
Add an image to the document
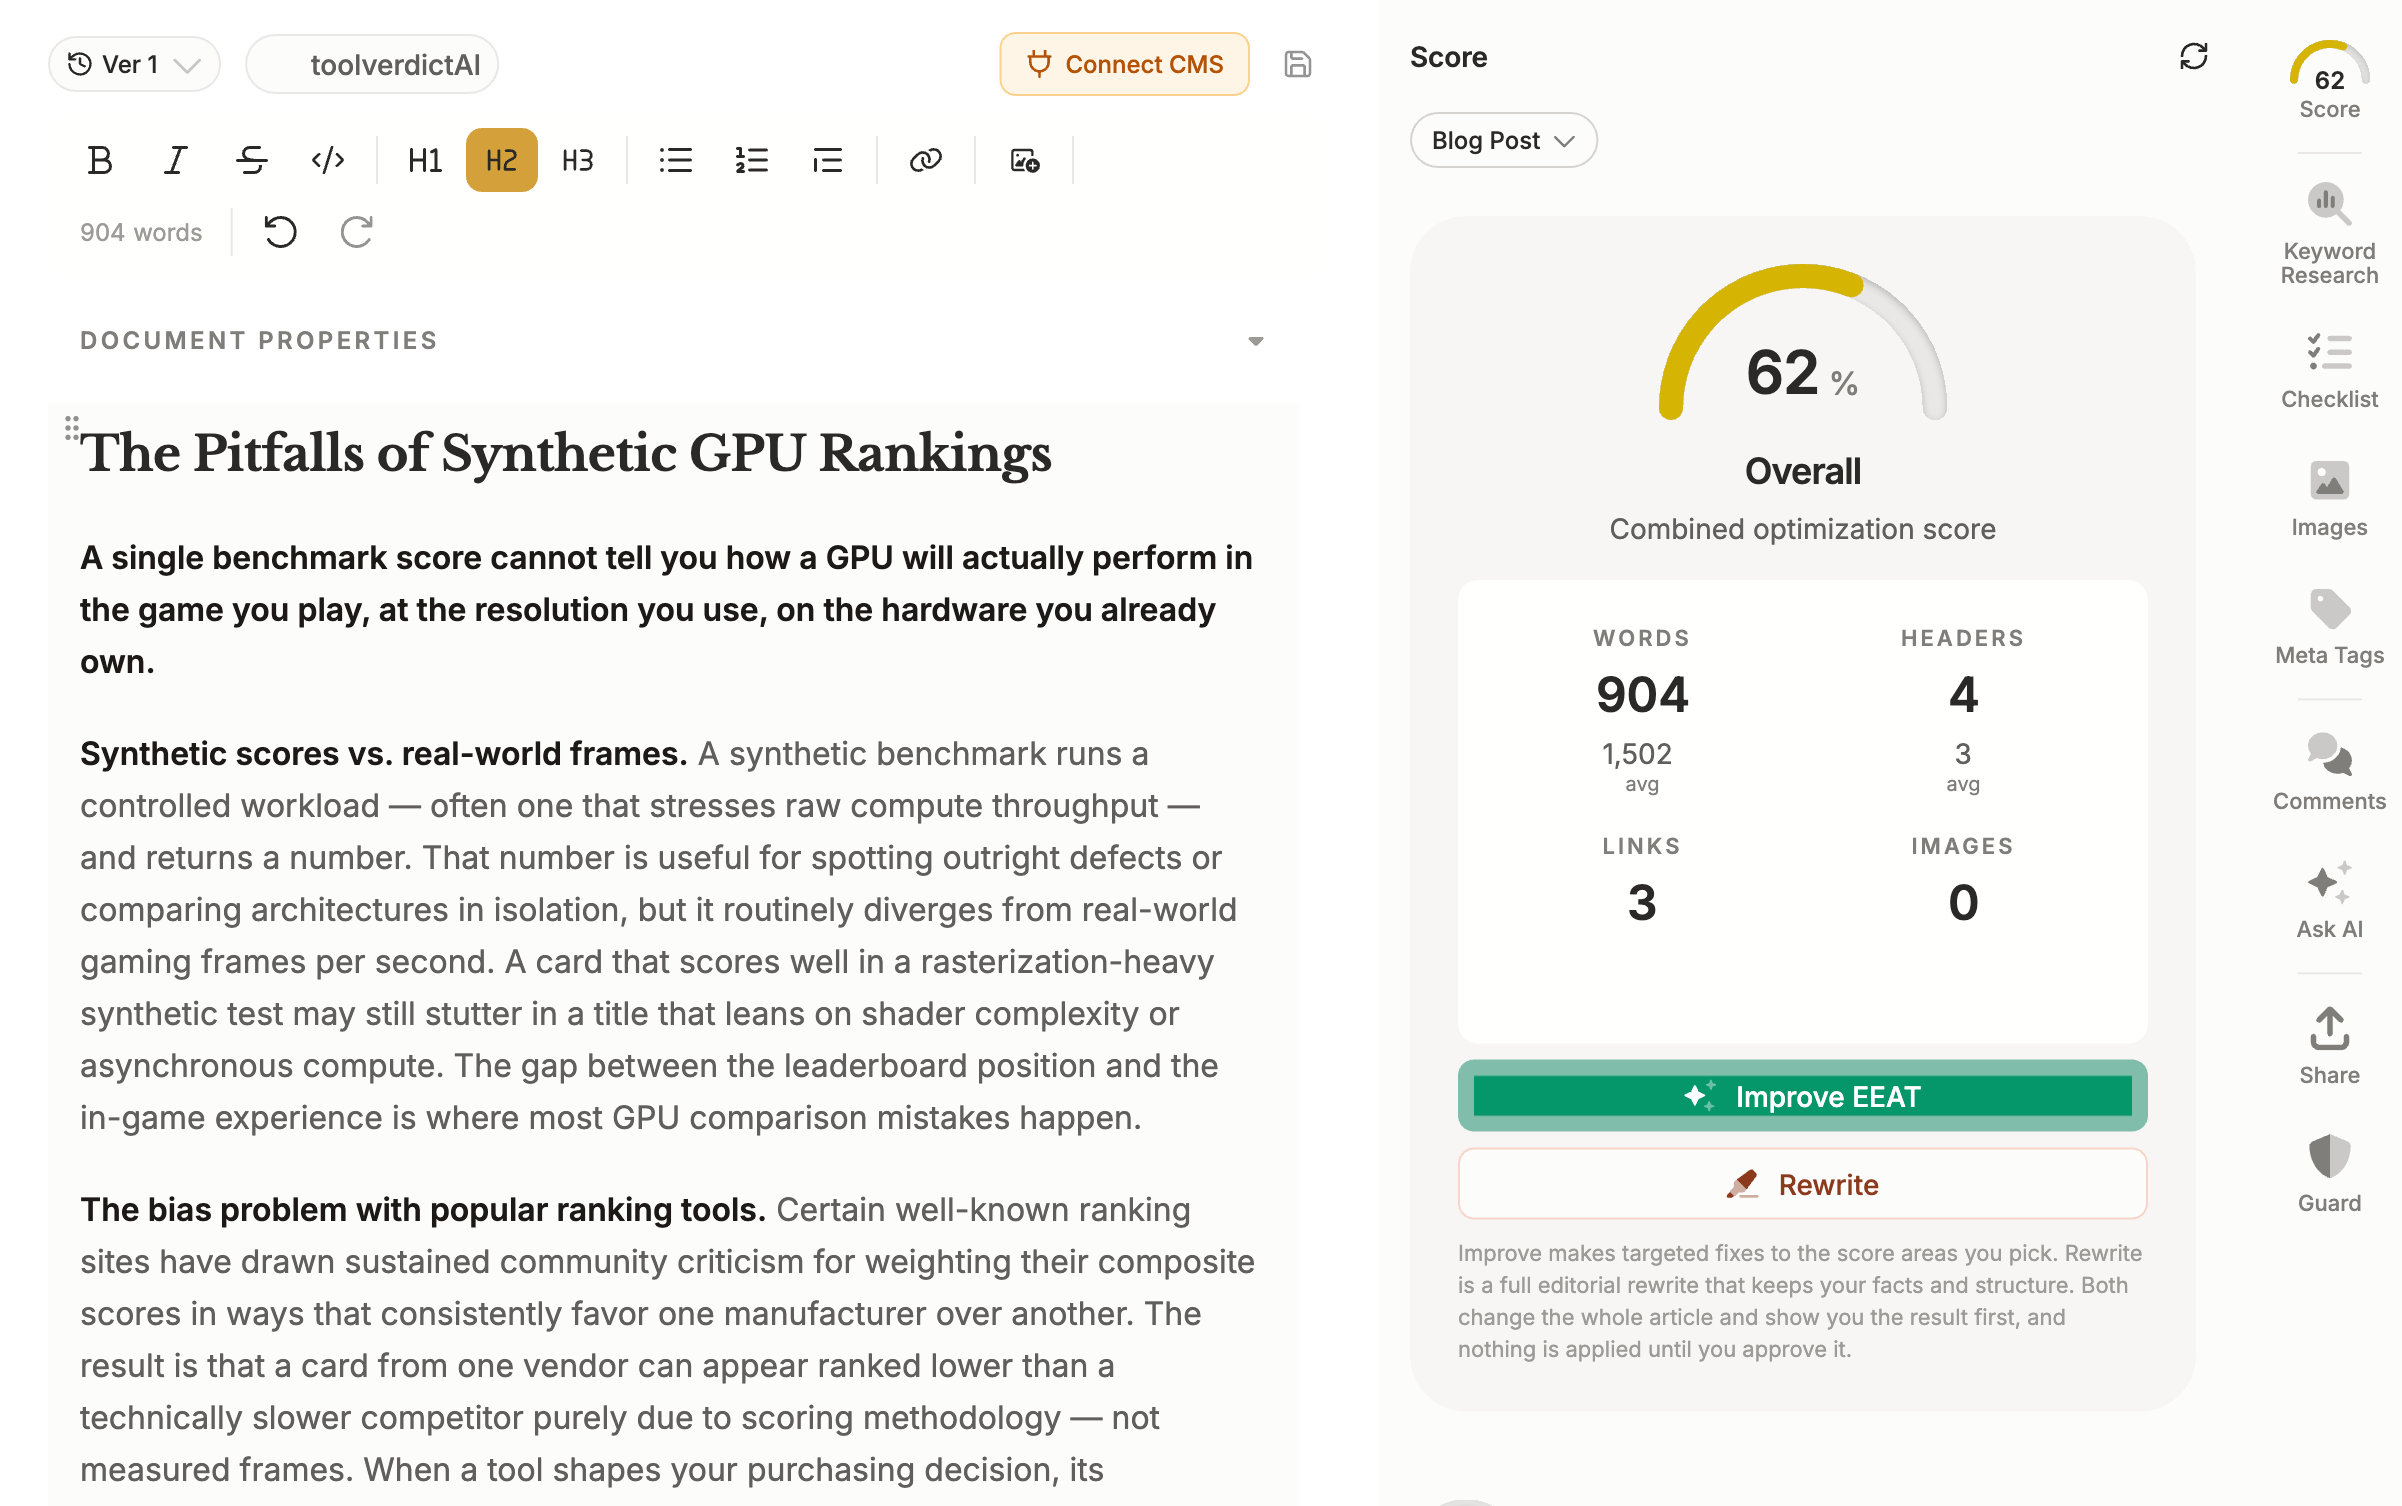1025,160
